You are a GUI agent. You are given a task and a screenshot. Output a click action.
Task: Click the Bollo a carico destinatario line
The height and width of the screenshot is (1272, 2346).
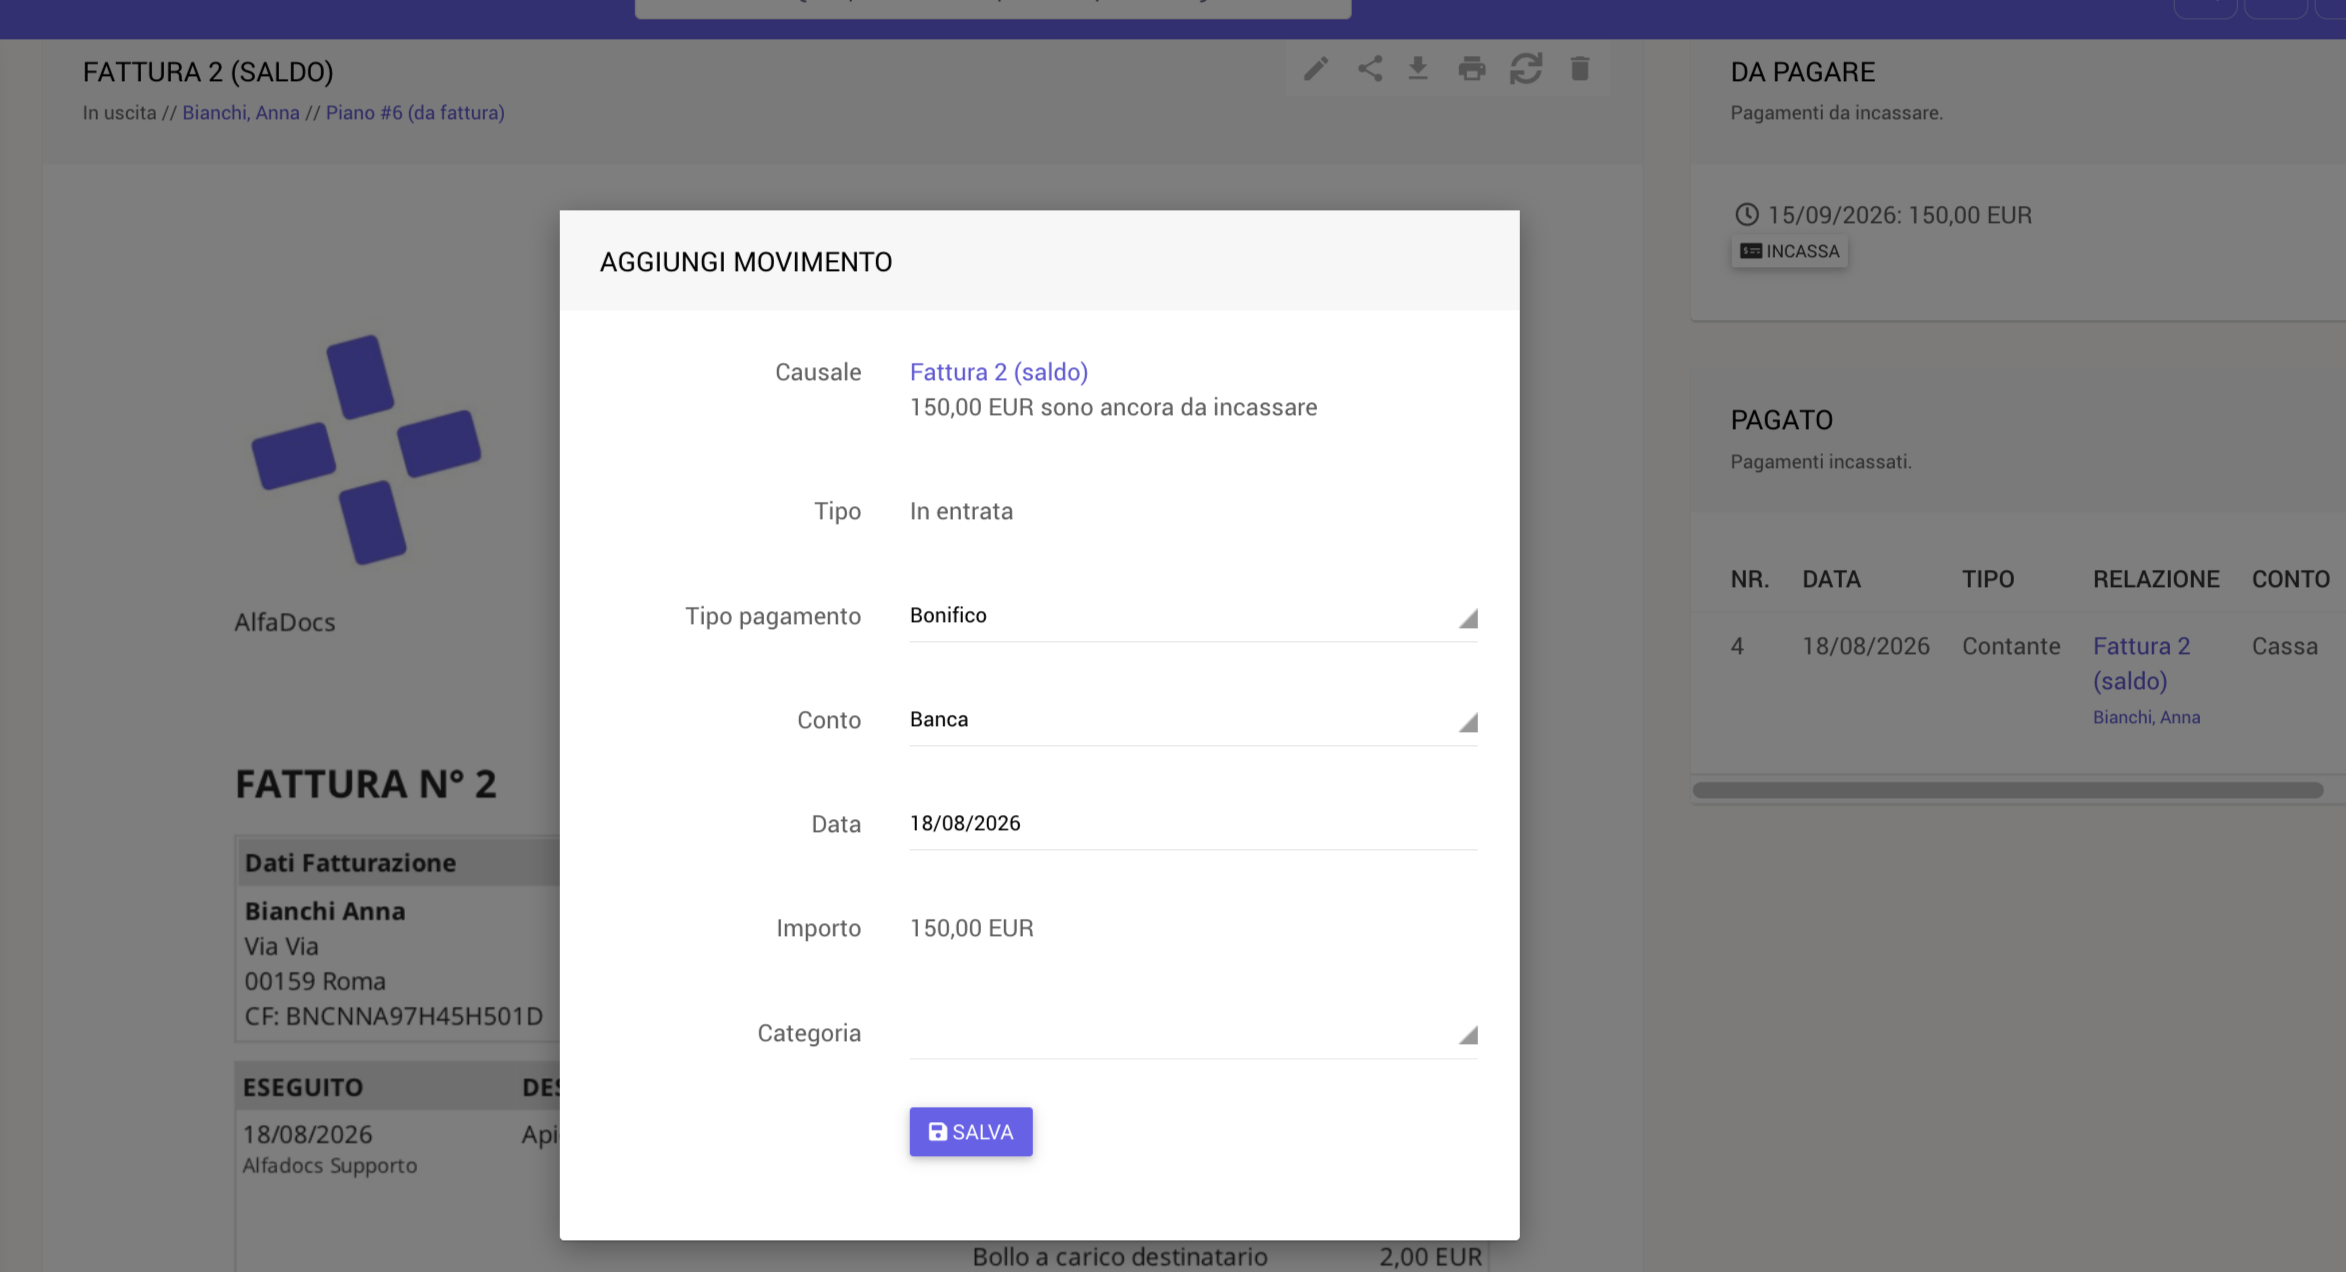tap(1120, 1257)
